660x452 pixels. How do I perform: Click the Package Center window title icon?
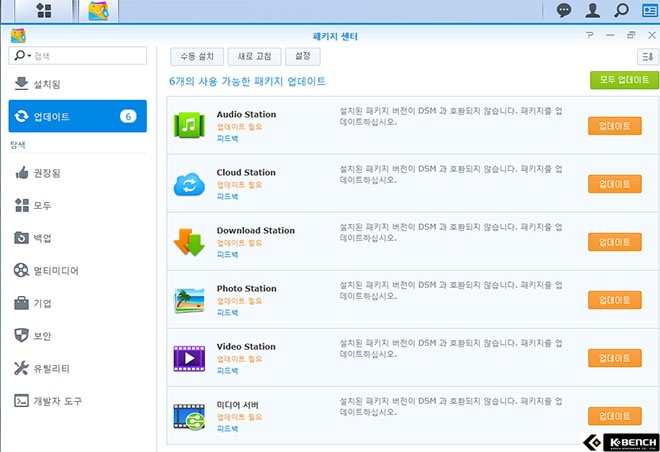click(x=18, y=36)
